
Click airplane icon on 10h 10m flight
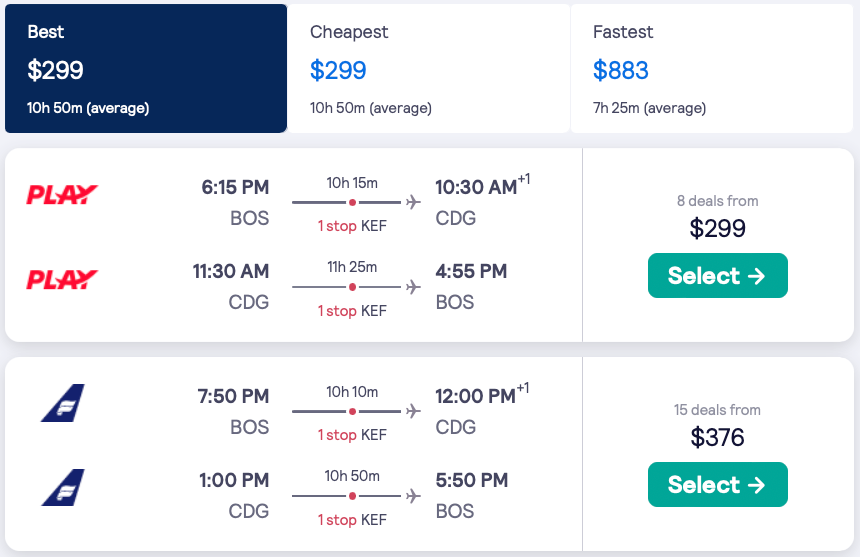pos(413,411)
